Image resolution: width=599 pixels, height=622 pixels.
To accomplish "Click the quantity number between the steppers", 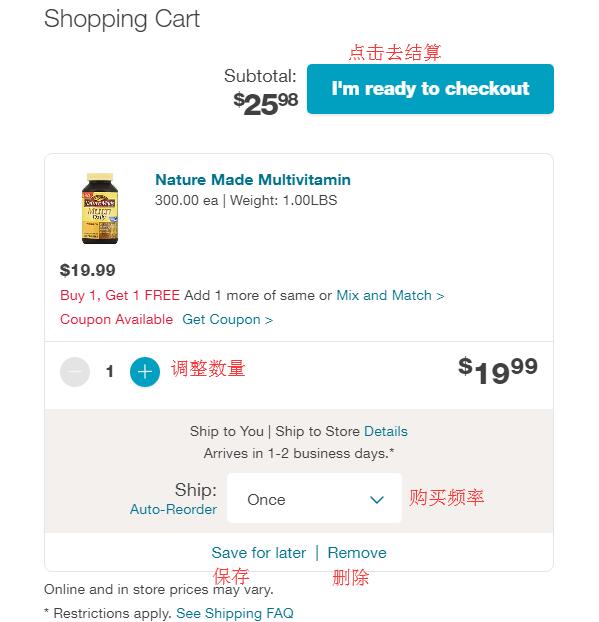I will tap(110, 372).
